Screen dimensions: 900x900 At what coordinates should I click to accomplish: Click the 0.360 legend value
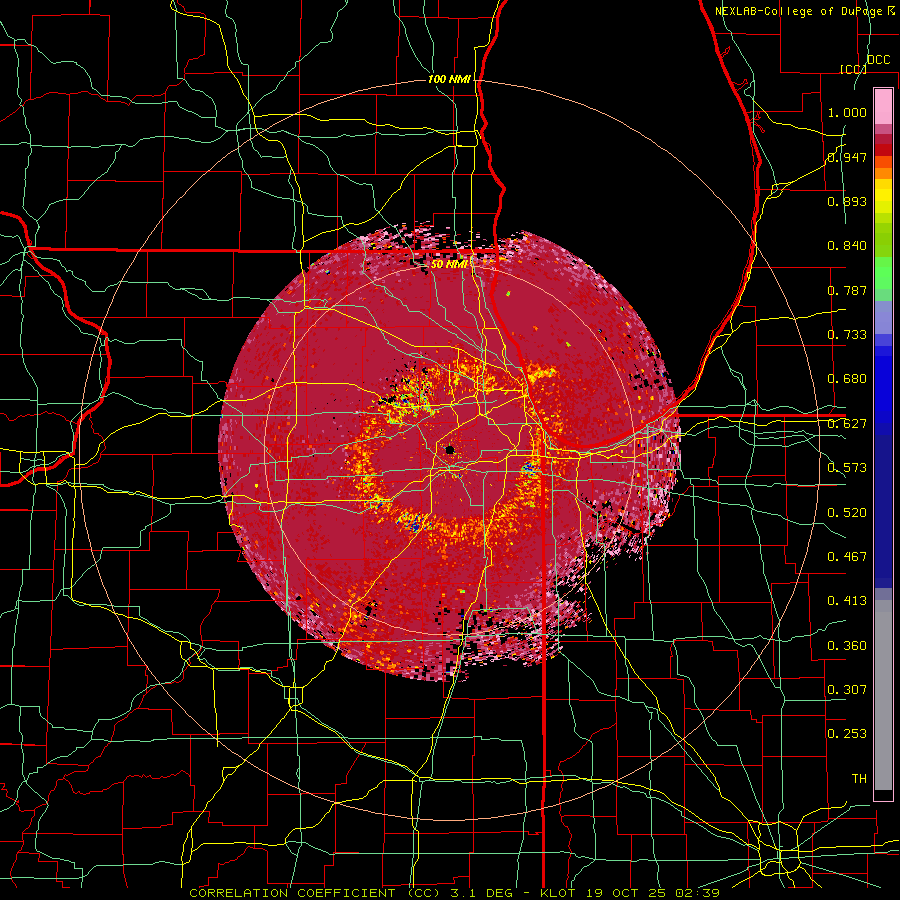pyautogui.click(x=847, y=646)
